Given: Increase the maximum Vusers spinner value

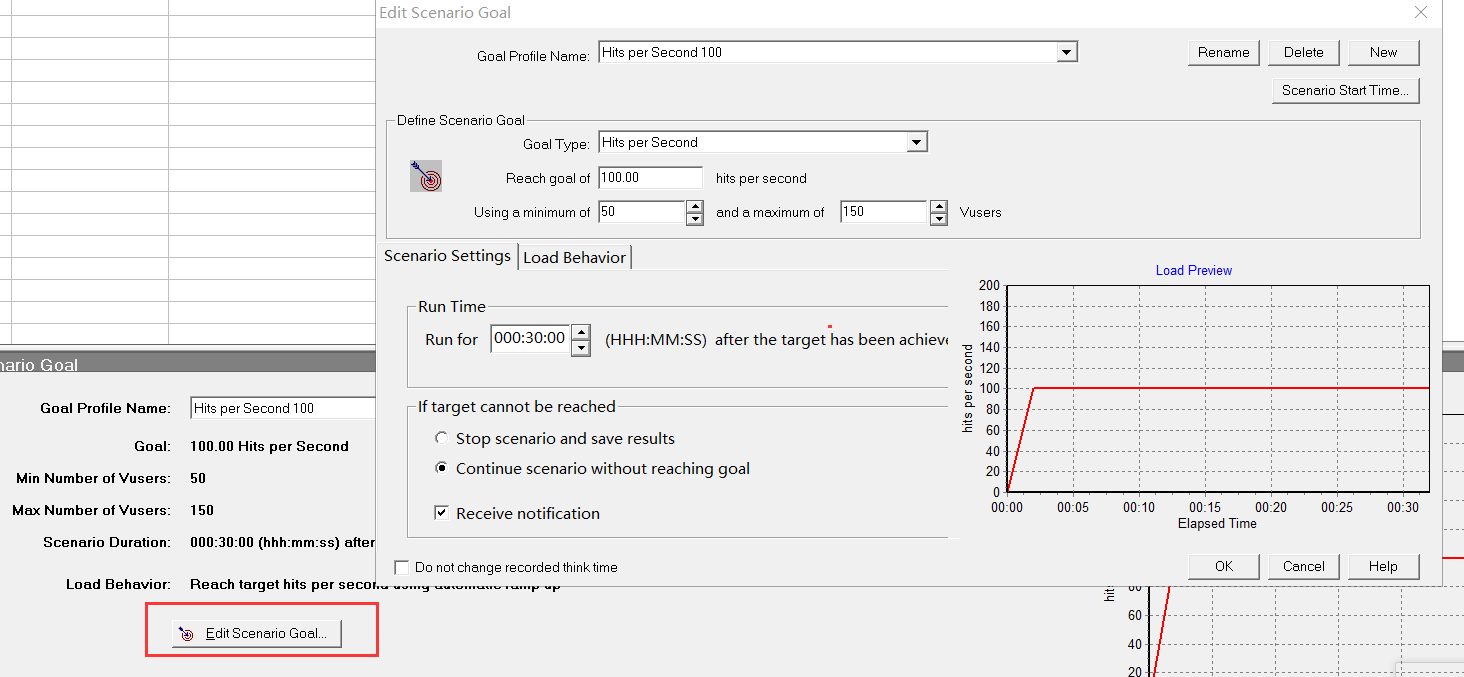Looking at the screenshot, I should pos(938,206).
